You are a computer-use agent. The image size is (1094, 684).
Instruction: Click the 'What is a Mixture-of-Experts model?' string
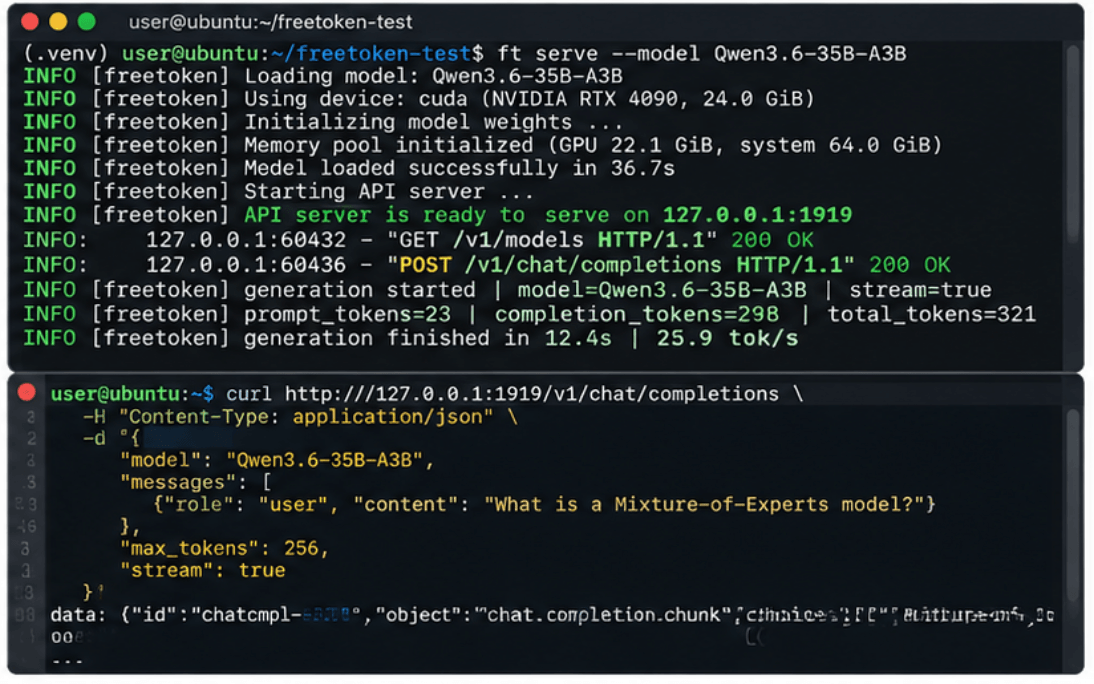(704, 505)
